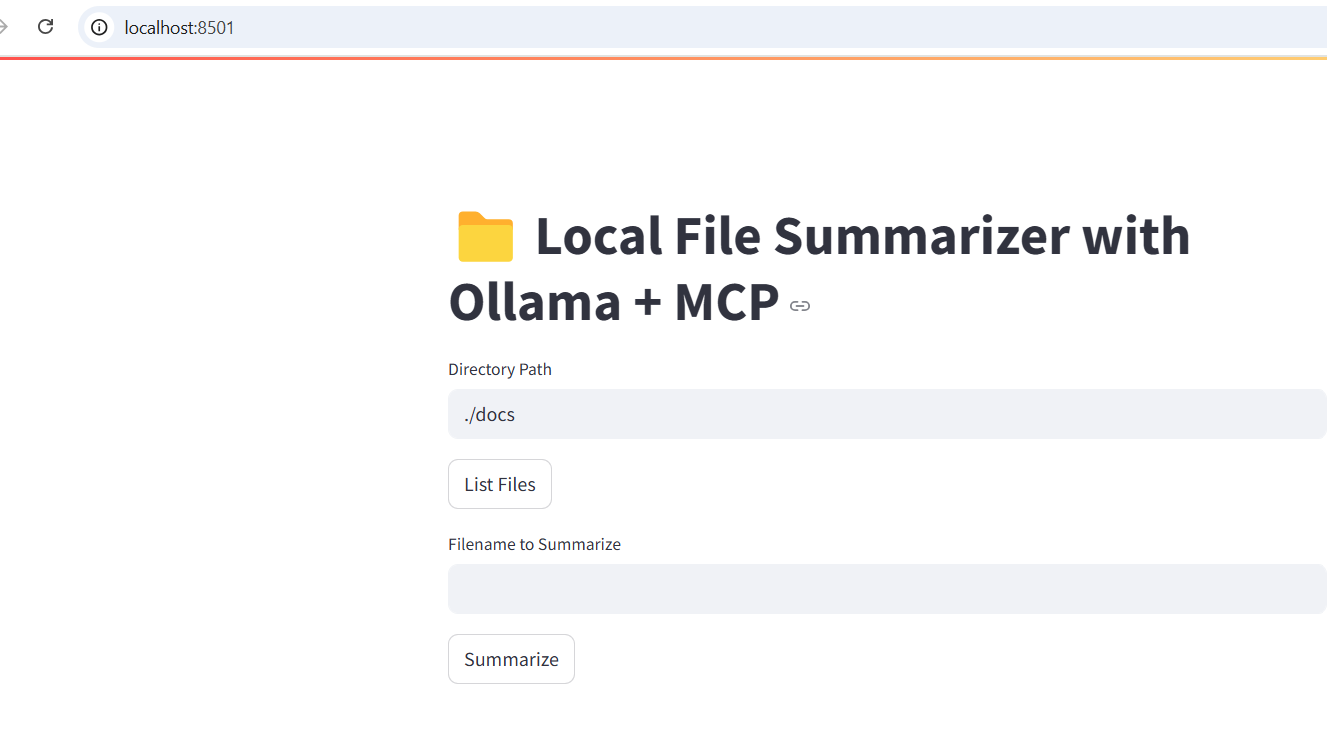Reload the page with the browser refresh icon
Screen dimensions: 1327x733
[45, 27]
